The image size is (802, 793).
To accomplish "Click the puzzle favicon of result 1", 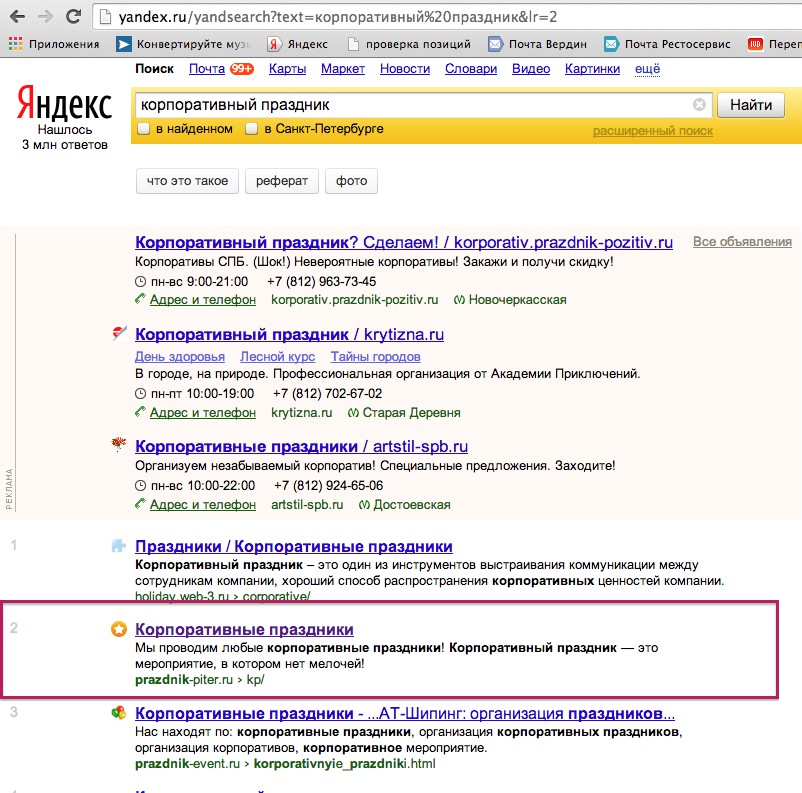I will click(x=119, y=545).
